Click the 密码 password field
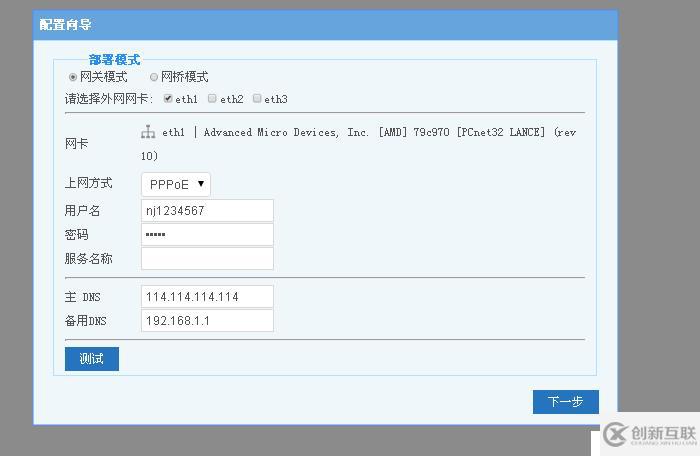 [207, 234]
